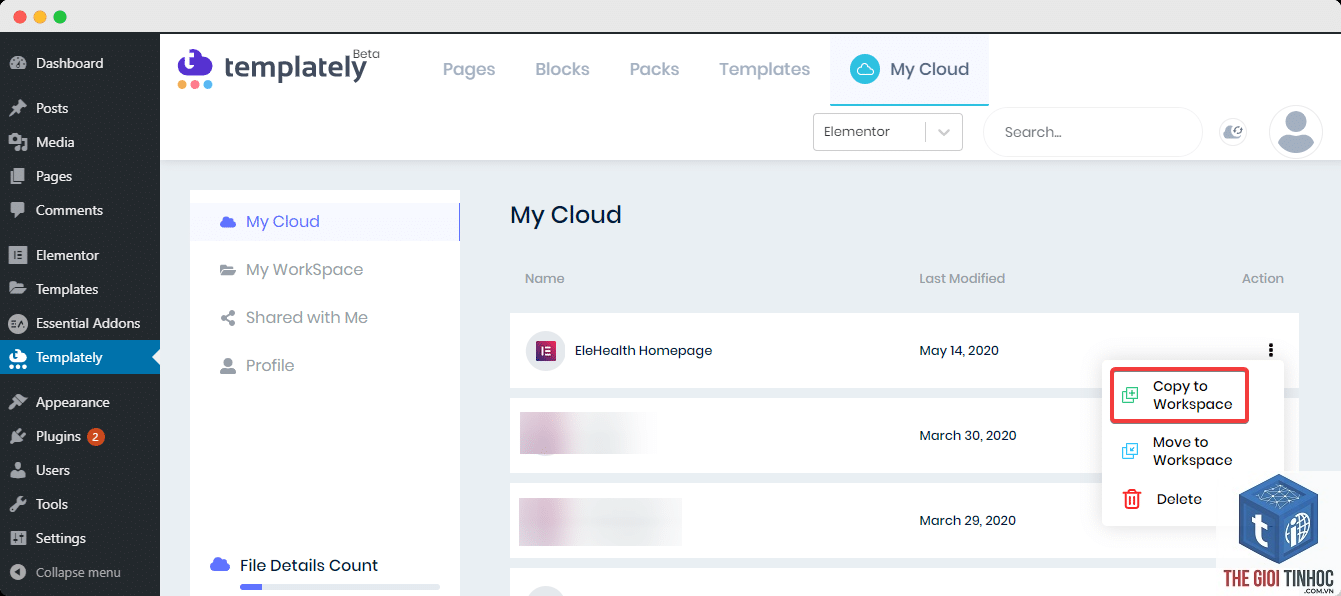The image size is (1341, 596).
Task: Click the My WorkSpace folder icon
Action: [x=228, y=270]
